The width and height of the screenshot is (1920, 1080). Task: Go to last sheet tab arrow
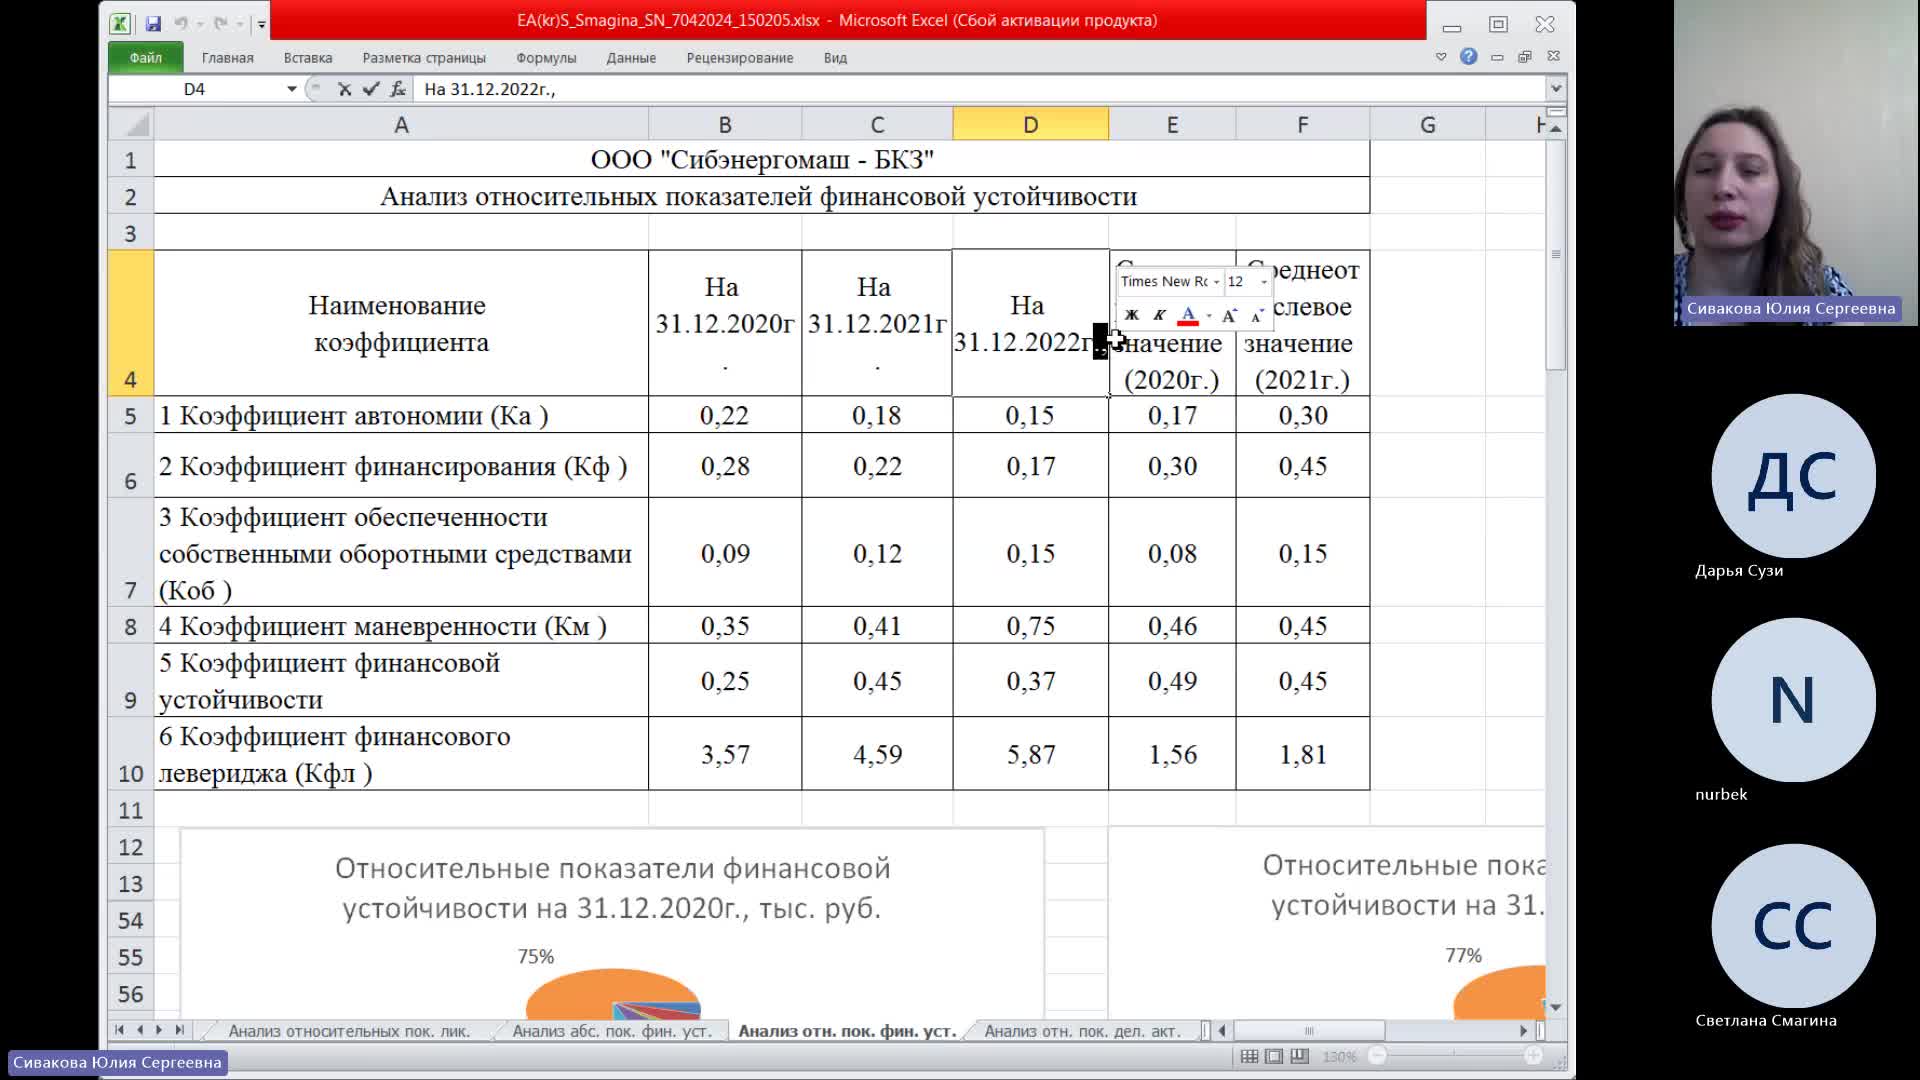point(179,1030)
